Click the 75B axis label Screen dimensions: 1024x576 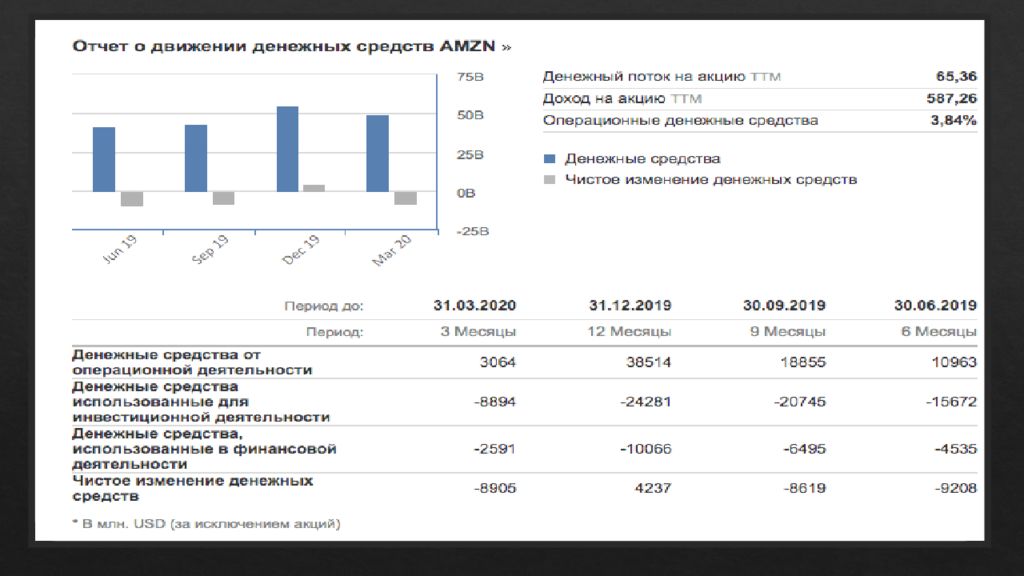470,77
